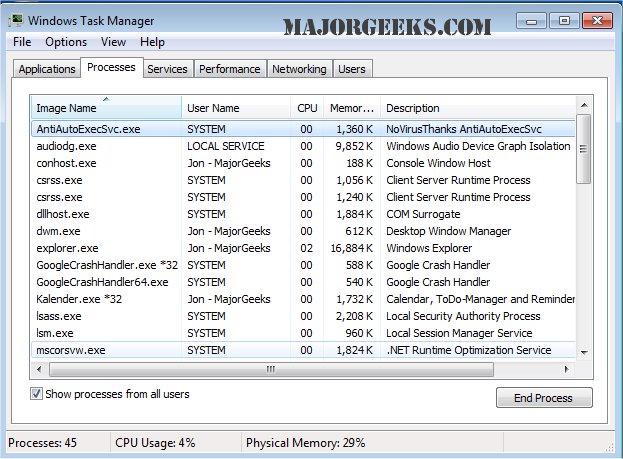The height and width of the screenshot is (459, 623).
Task: Select the lsass.exe process
Action: (x=303, y=316)
